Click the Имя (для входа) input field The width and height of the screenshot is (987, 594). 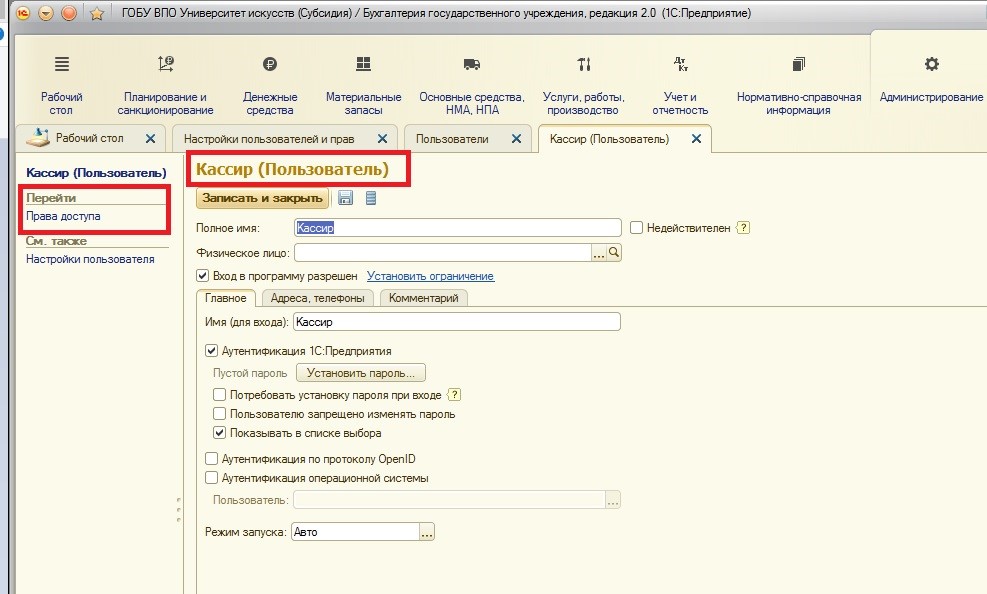pyautogui.click(x=456, y=322)
